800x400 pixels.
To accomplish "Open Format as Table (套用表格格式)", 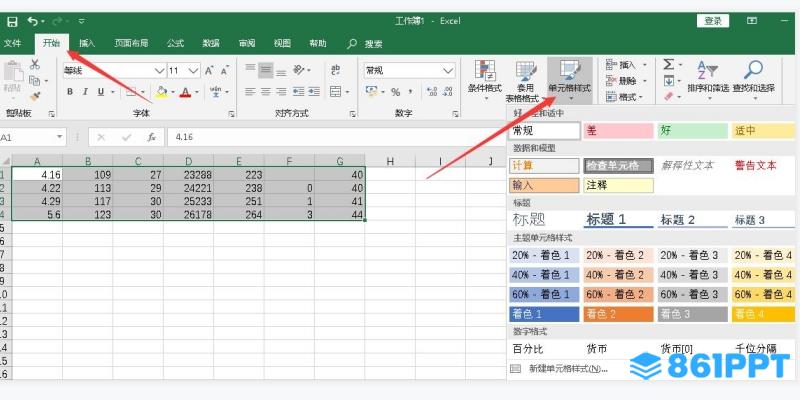I will point(525,81).
